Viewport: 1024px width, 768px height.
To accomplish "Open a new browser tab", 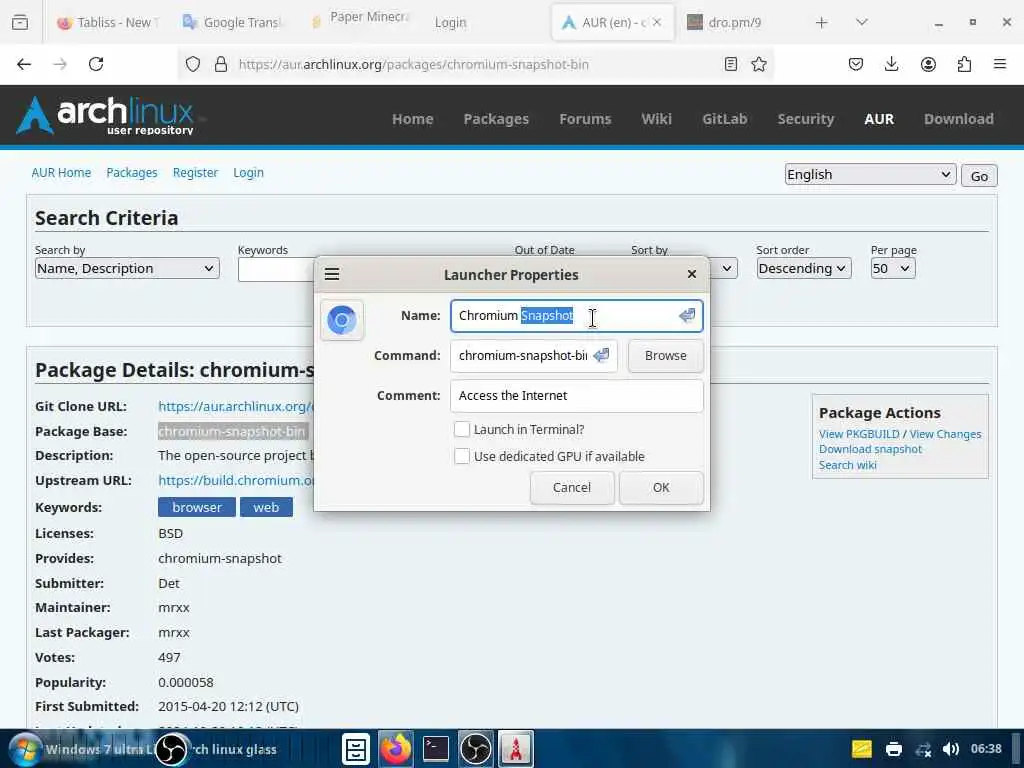I will 822,22.
